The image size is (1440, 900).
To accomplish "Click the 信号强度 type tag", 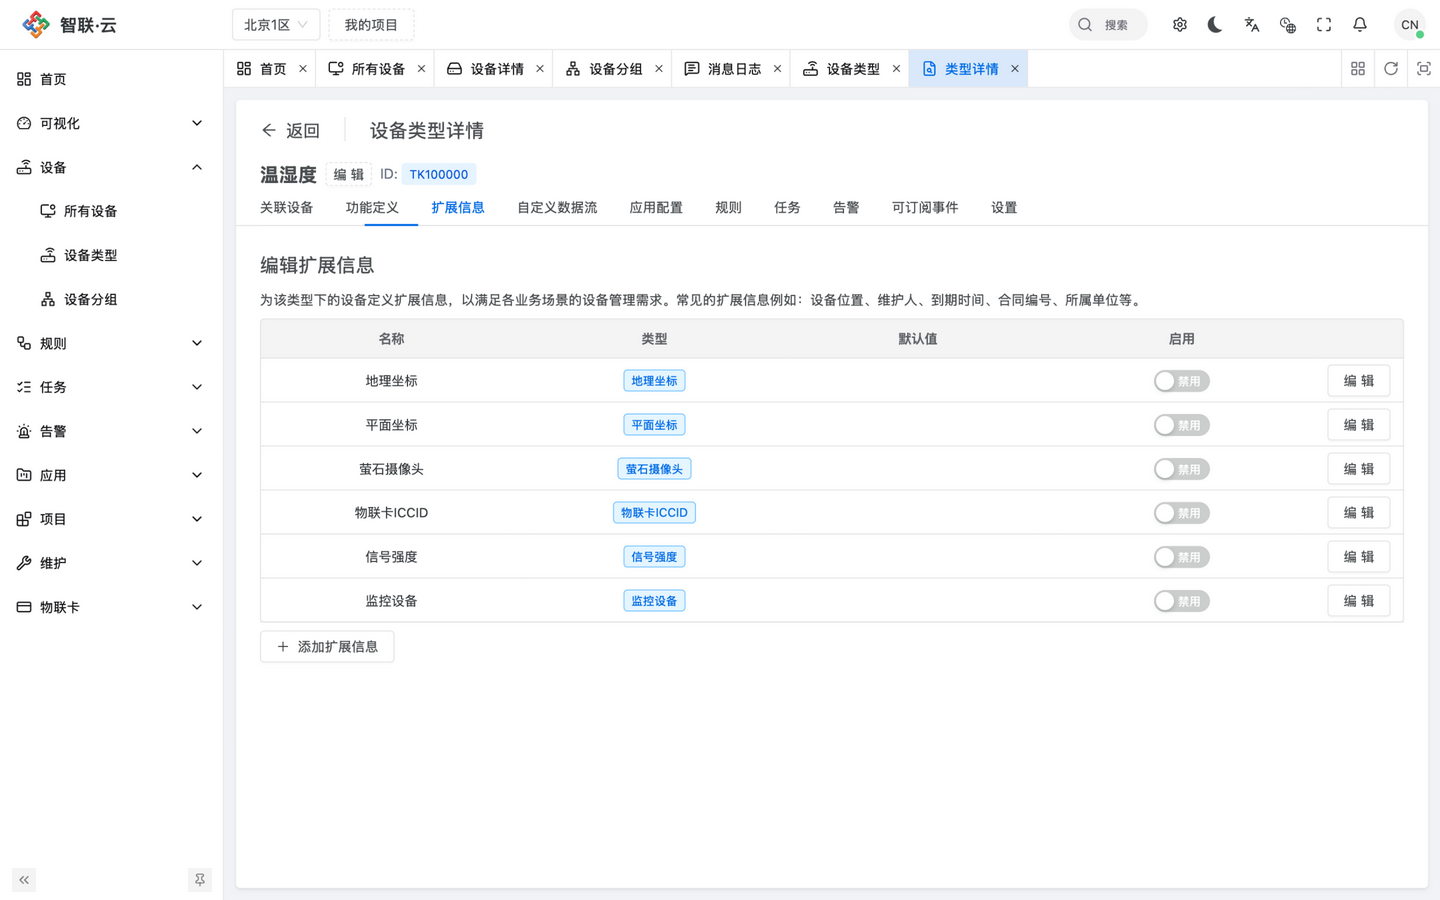I will click(x=654, y=557).
